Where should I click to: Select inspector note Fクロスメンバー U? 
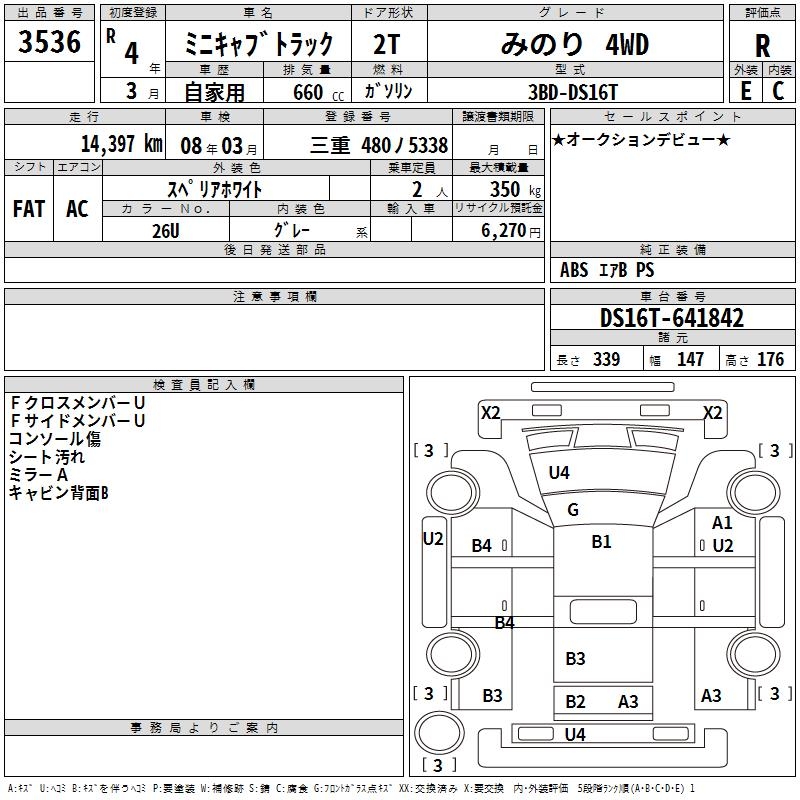[78, 403]
